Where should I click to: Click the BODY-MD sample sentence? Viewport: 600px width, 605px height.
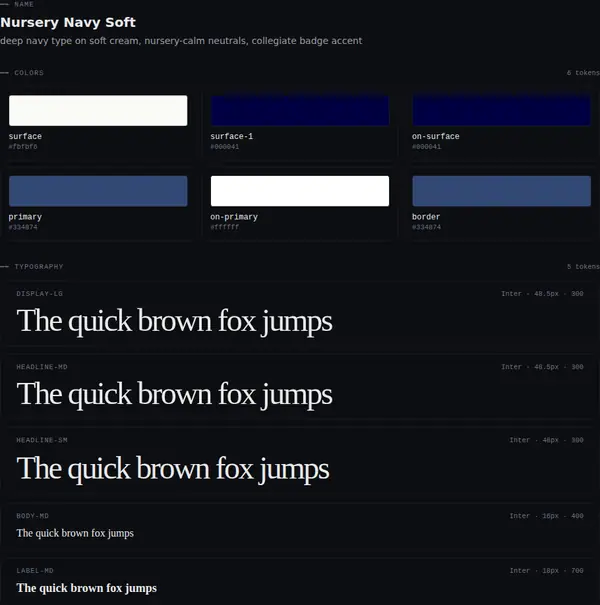tap(75, 534)
